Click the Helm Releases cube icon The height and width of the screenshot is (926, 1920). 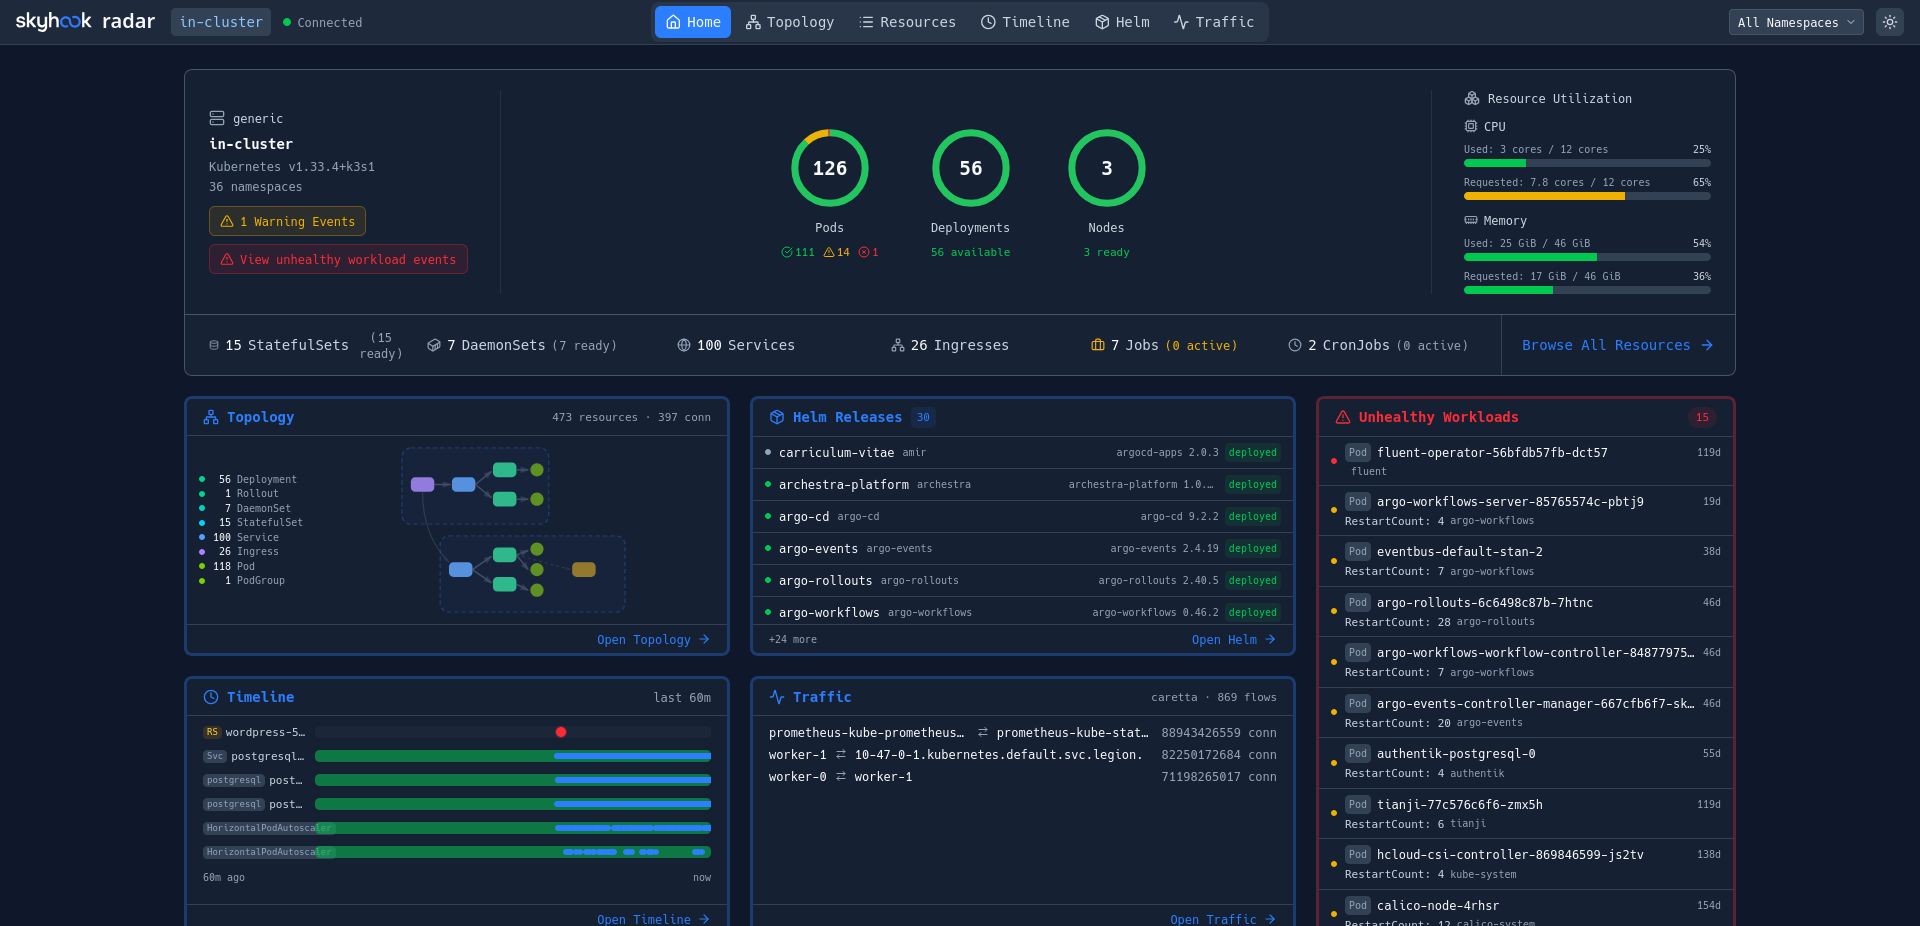(x=776, y=417)
